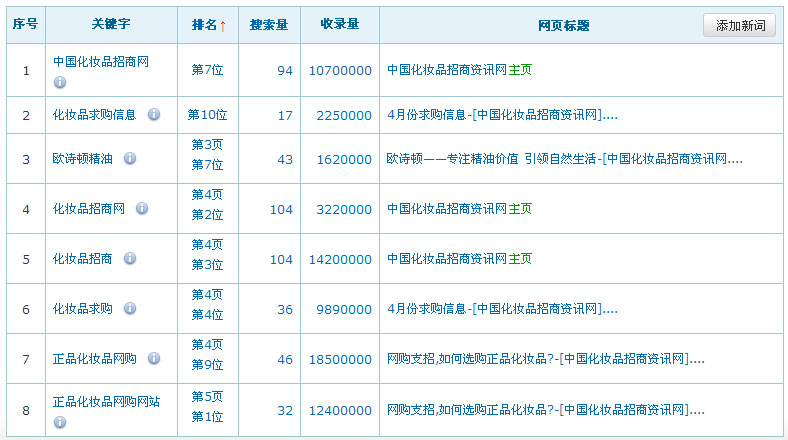Click the 搜索量 column header

[x=270, y=25]
